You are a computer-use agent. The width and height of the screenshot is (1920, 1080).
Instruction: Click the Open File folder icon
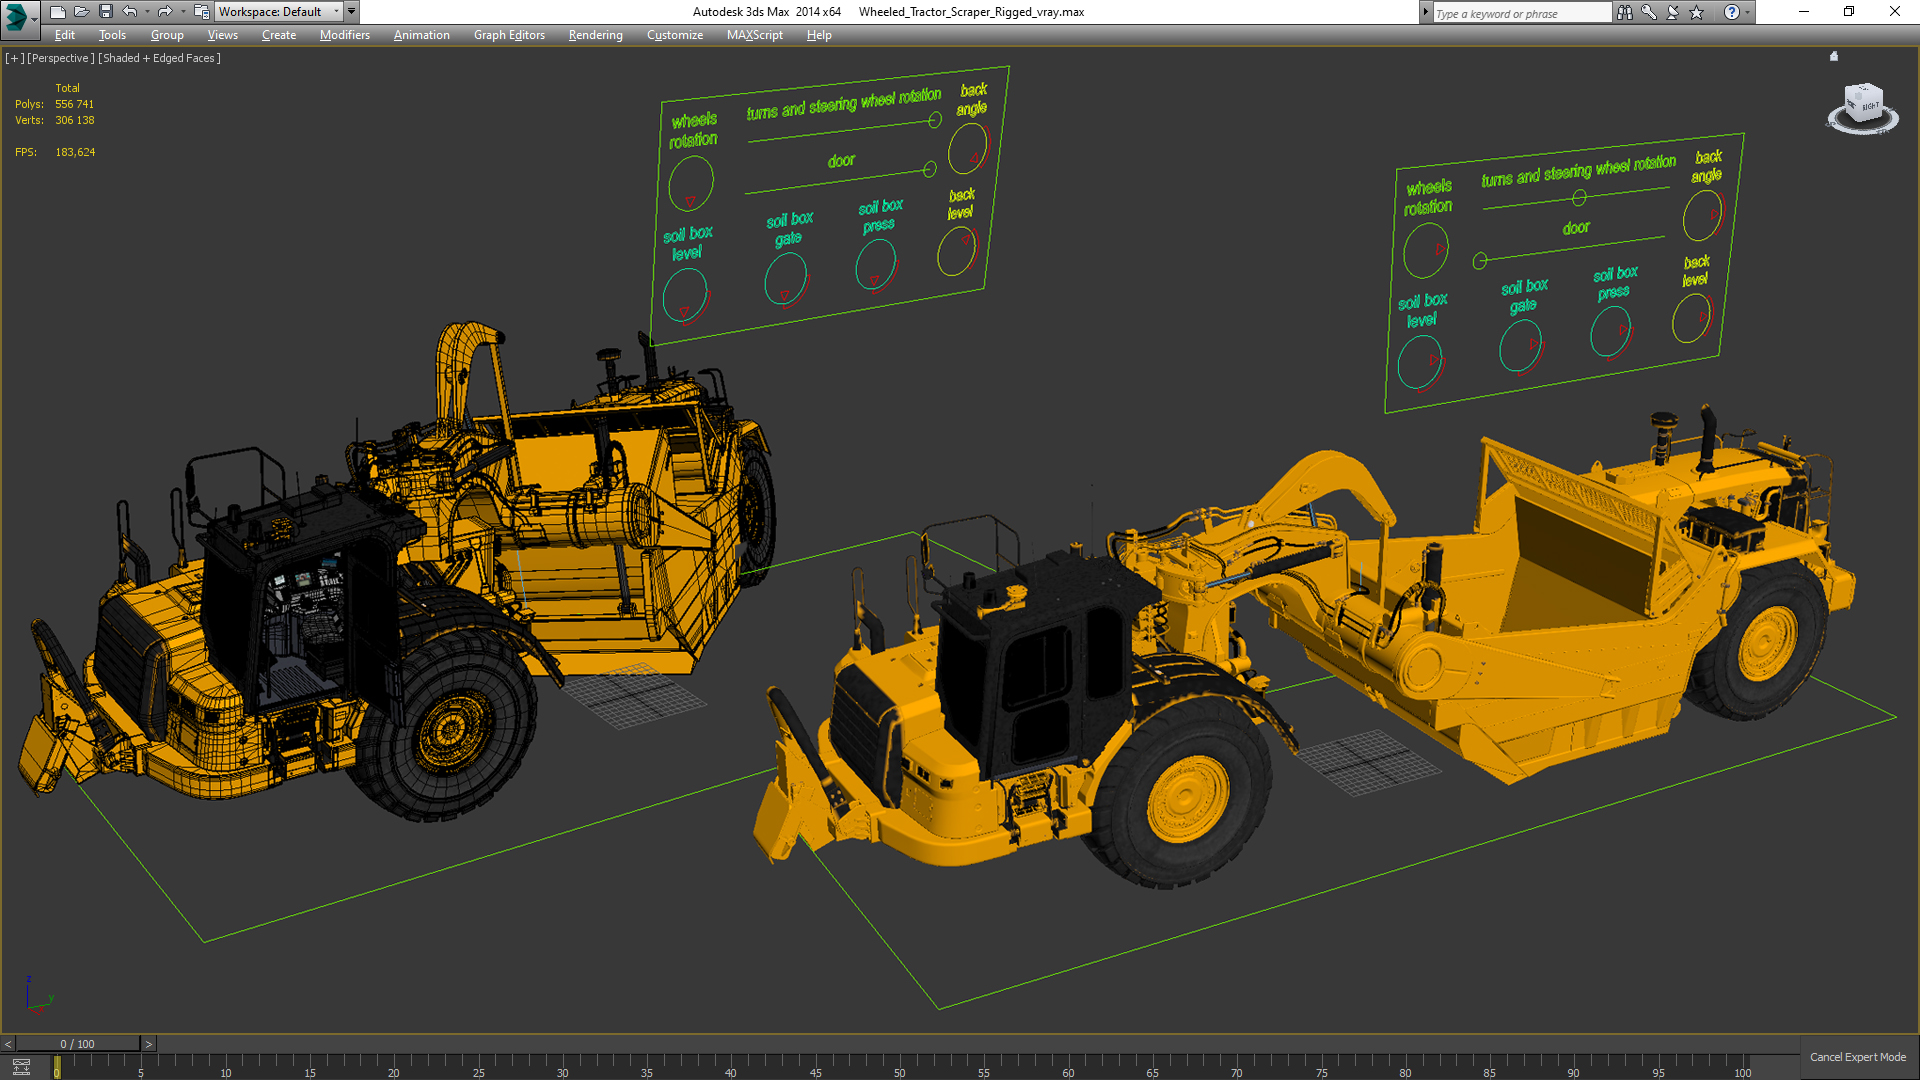click(81, 12)
